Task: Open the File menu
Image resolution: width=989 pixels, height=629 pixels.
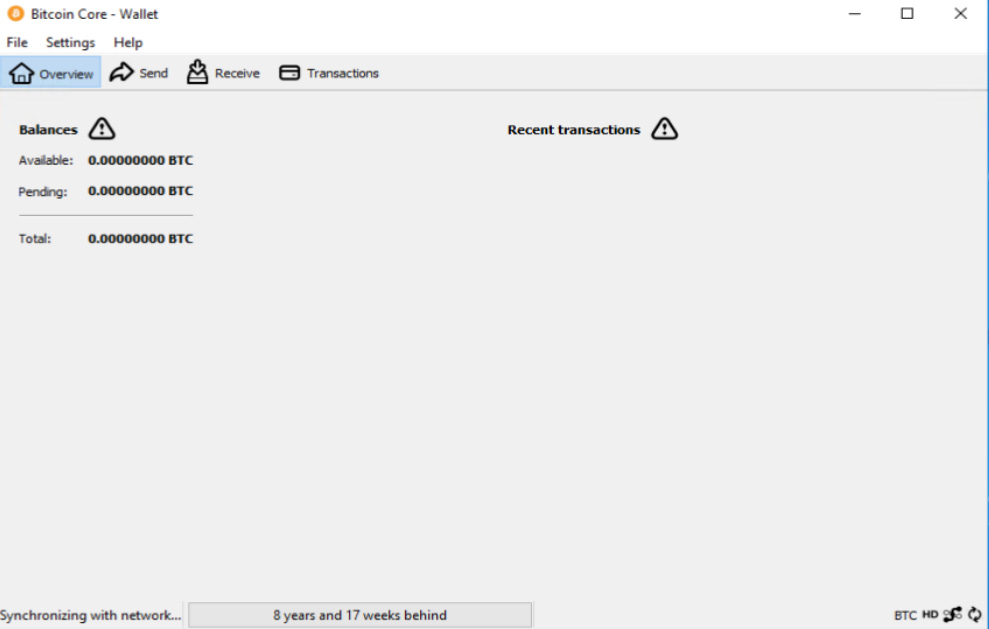Action: pyautogui.click(x=16, y=42)
